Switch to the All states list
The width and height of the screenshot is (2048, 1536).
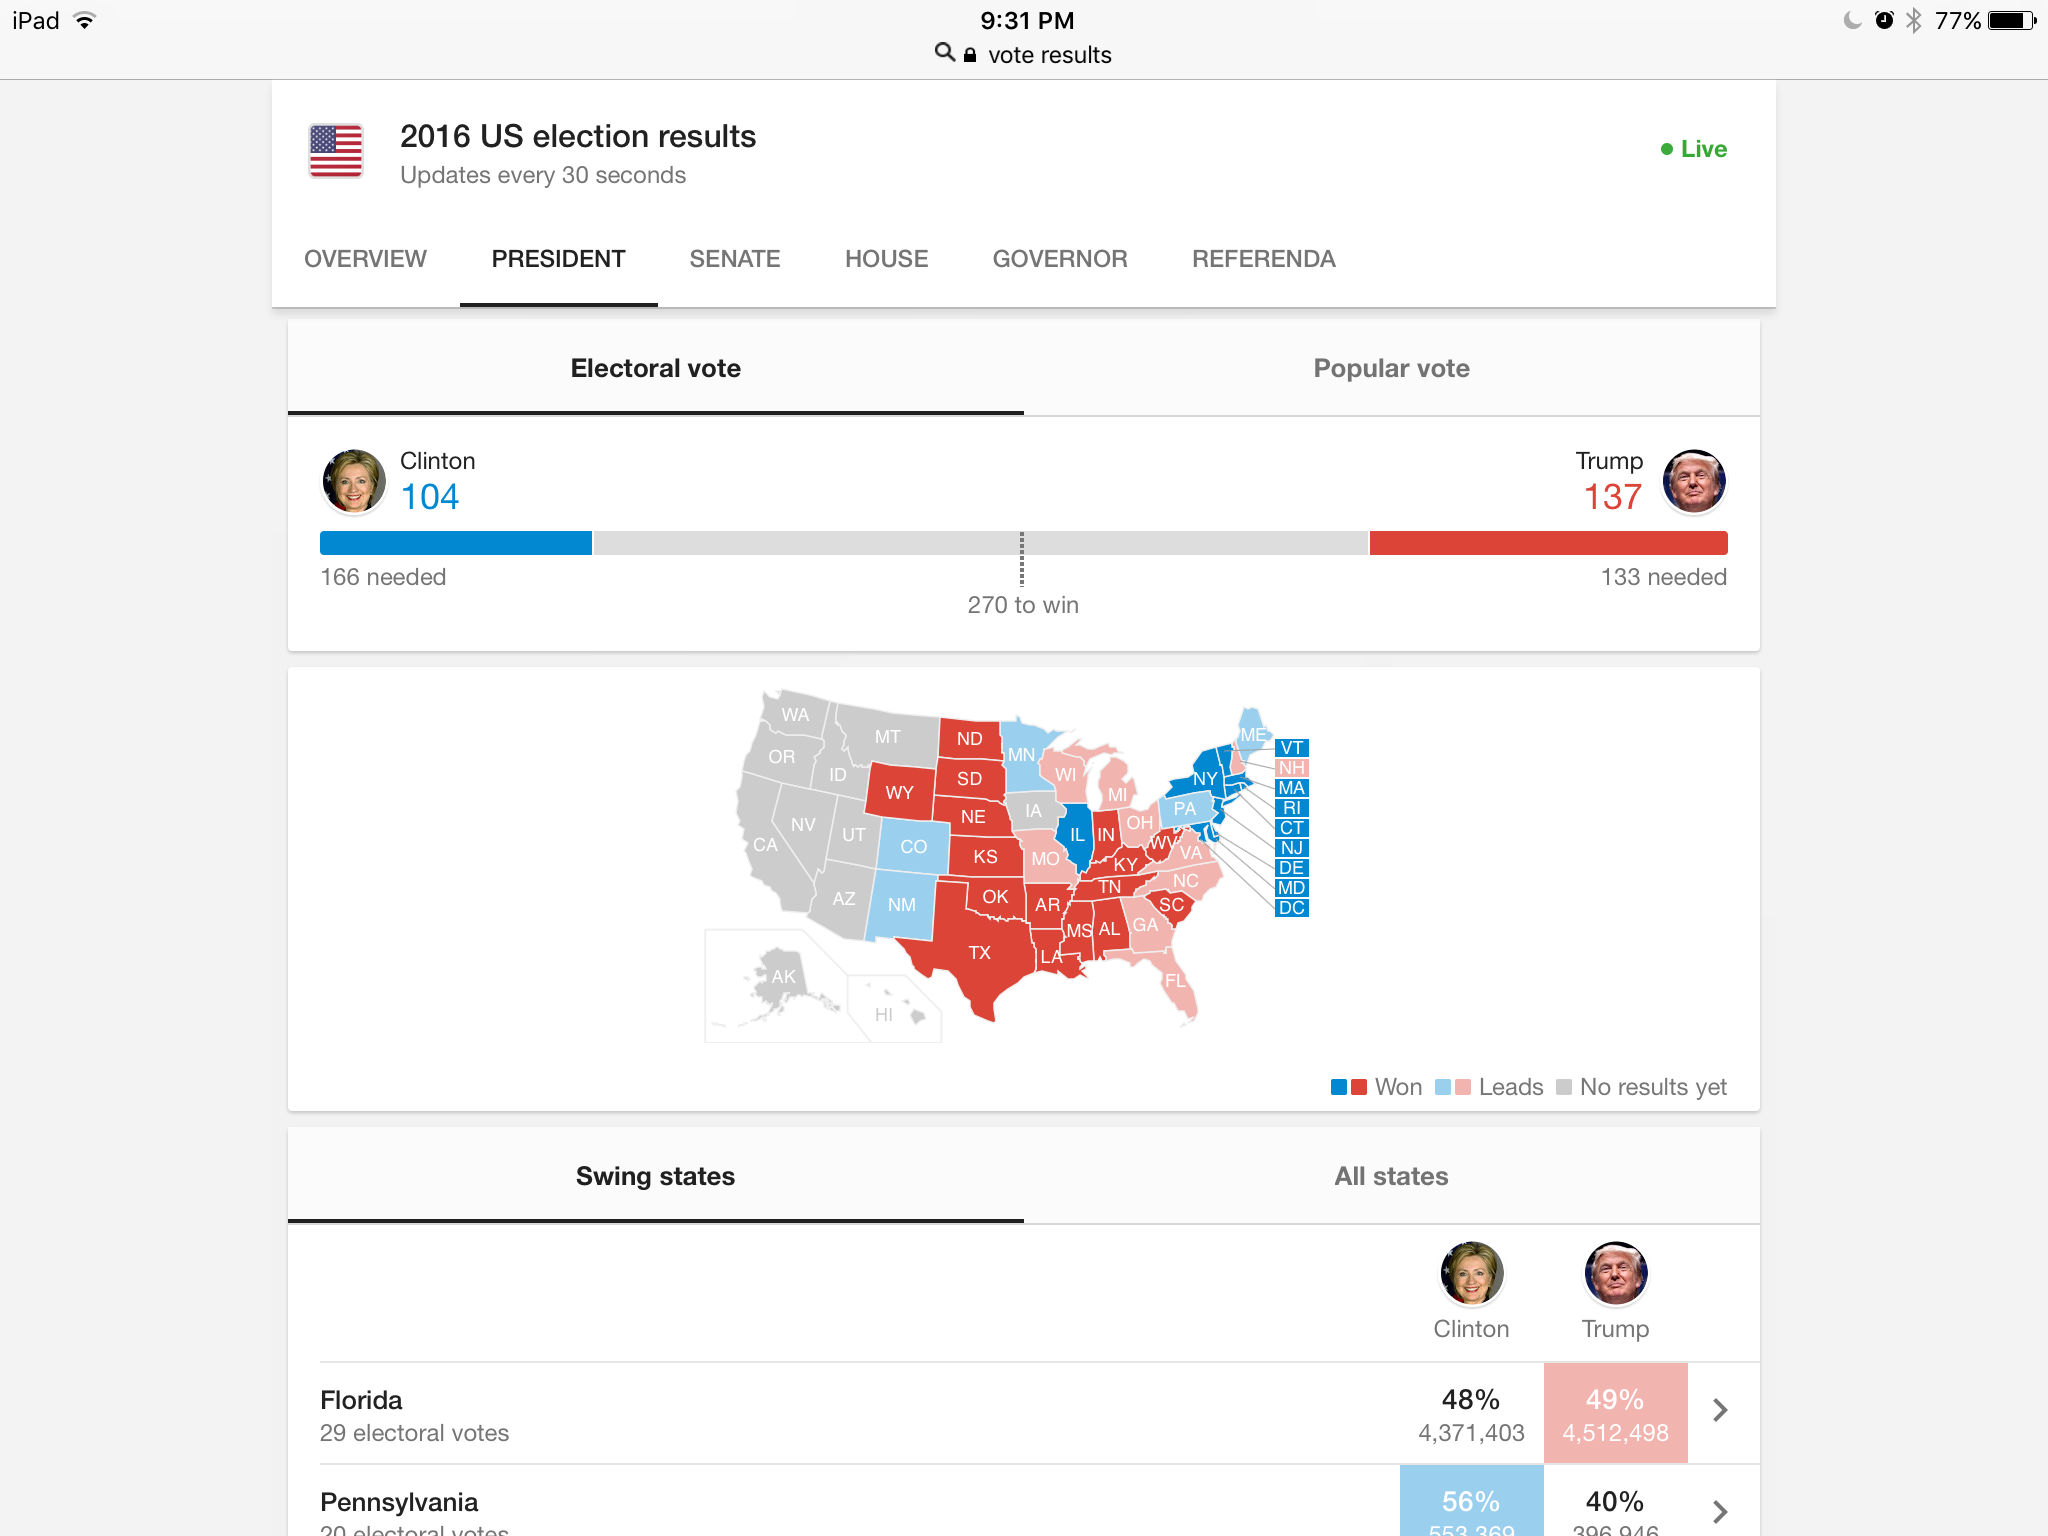click(x=1391, y=1176)
